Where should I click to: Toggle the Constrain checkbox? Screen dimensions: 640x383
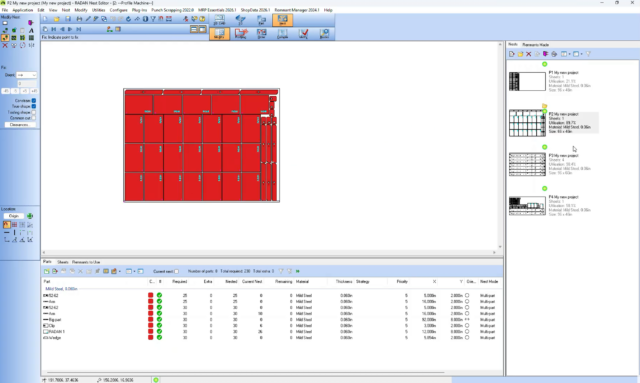point(34,100)
